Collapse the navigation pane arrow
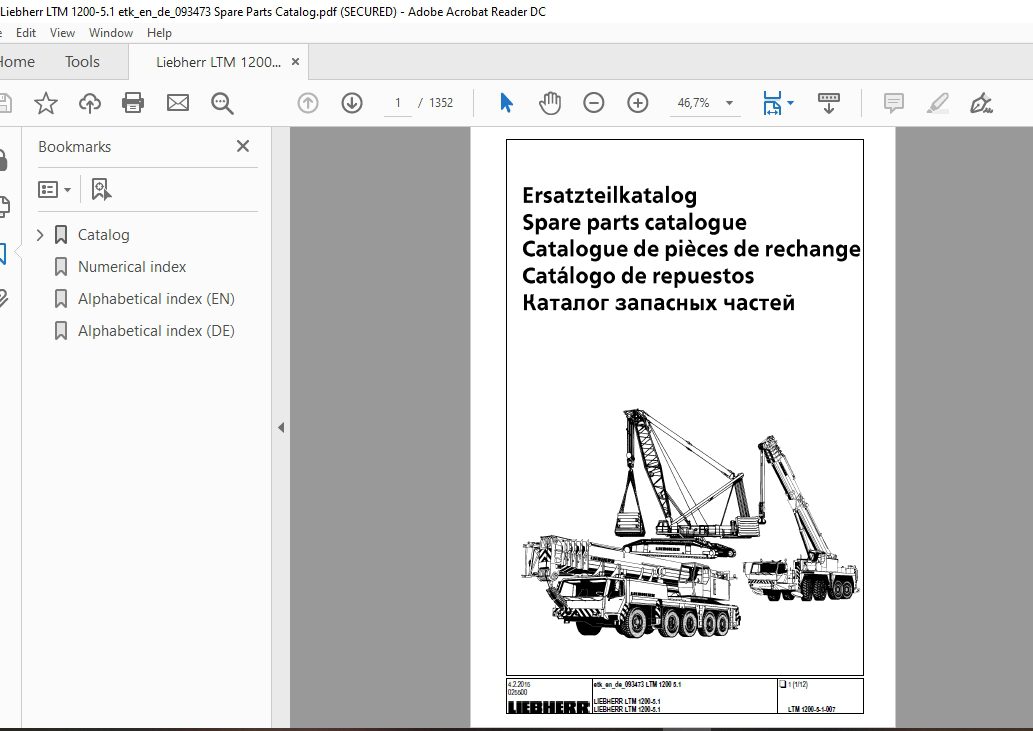Image resolution: width=1033 pixels, height=731 pixels. coord(281,427)
